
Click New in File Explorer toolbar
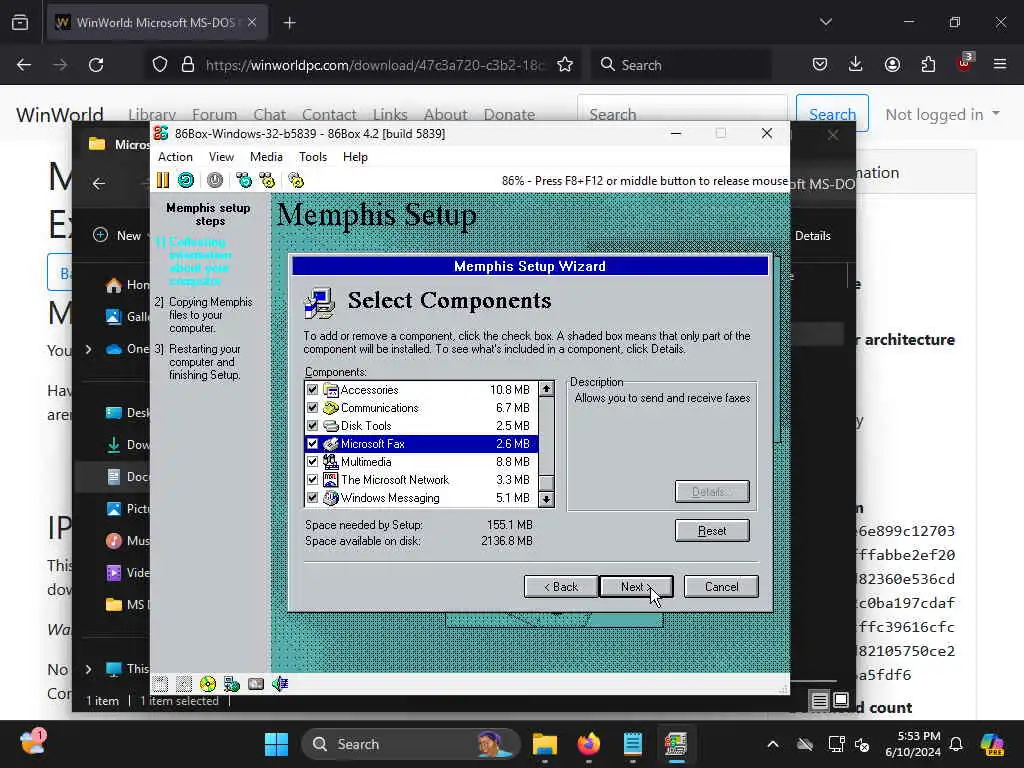[118, 236]
